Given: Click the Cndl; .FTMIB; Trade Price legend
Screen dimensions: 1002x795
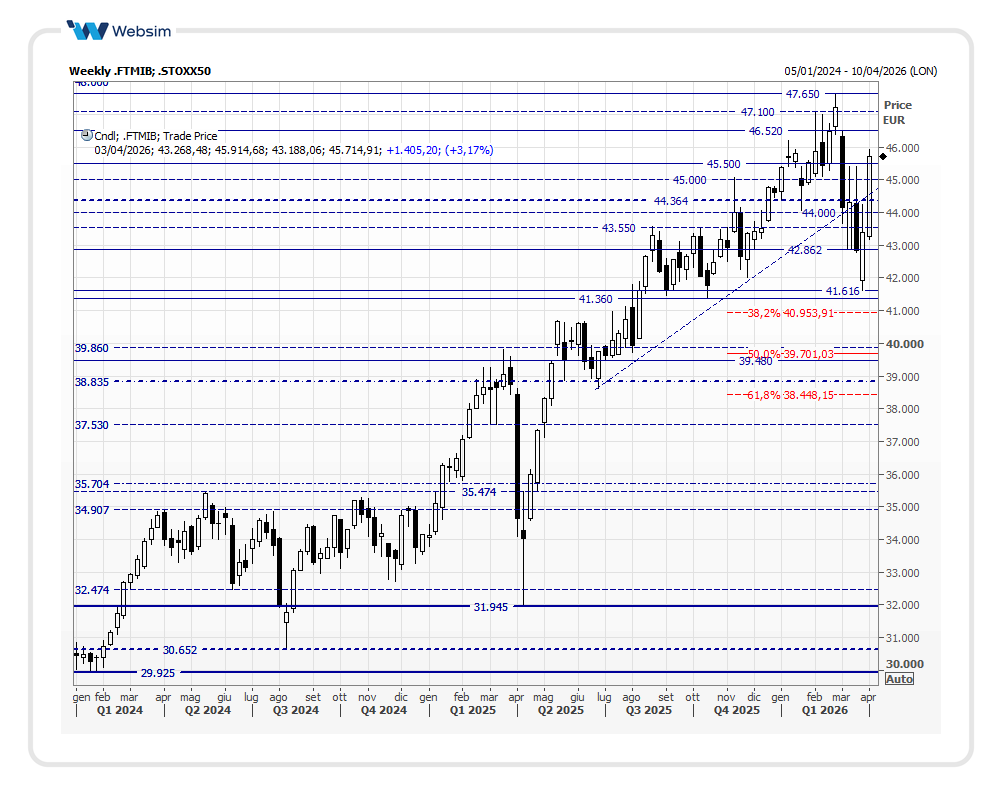Looking at the screenshot, I should [155, 136].
